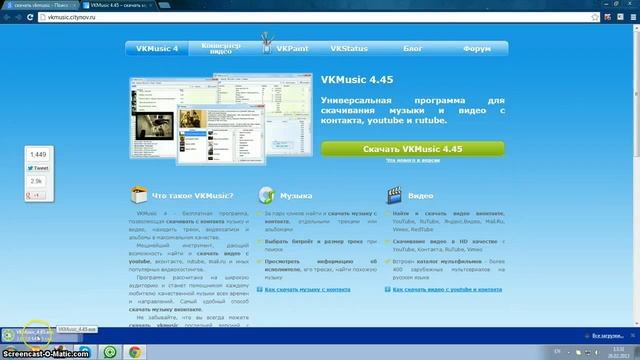Open Google Chrome from the taskbar
Screen dimensions: 640x360
coord(135,352)
